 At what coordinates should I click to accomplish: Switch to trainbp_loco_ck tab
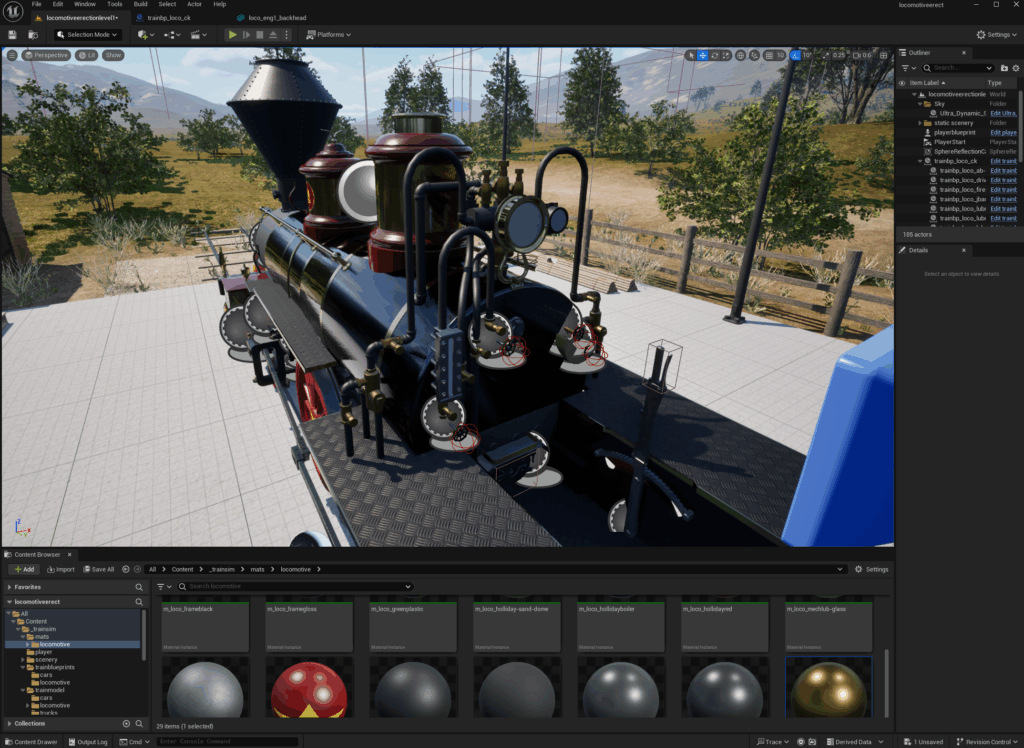point(168,18)
